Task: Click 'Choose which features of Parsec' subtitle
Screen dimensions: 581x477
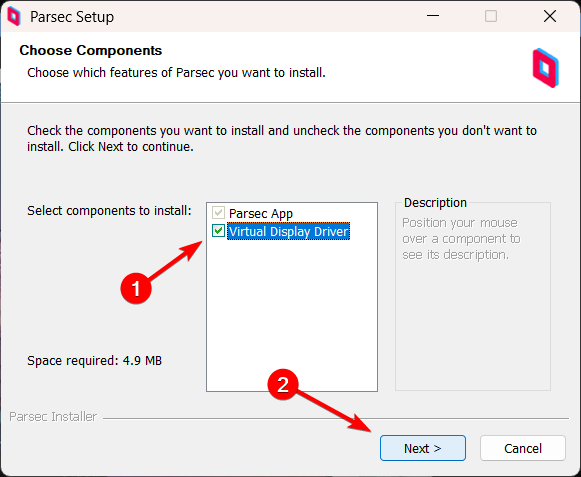Action: (176, 73)
